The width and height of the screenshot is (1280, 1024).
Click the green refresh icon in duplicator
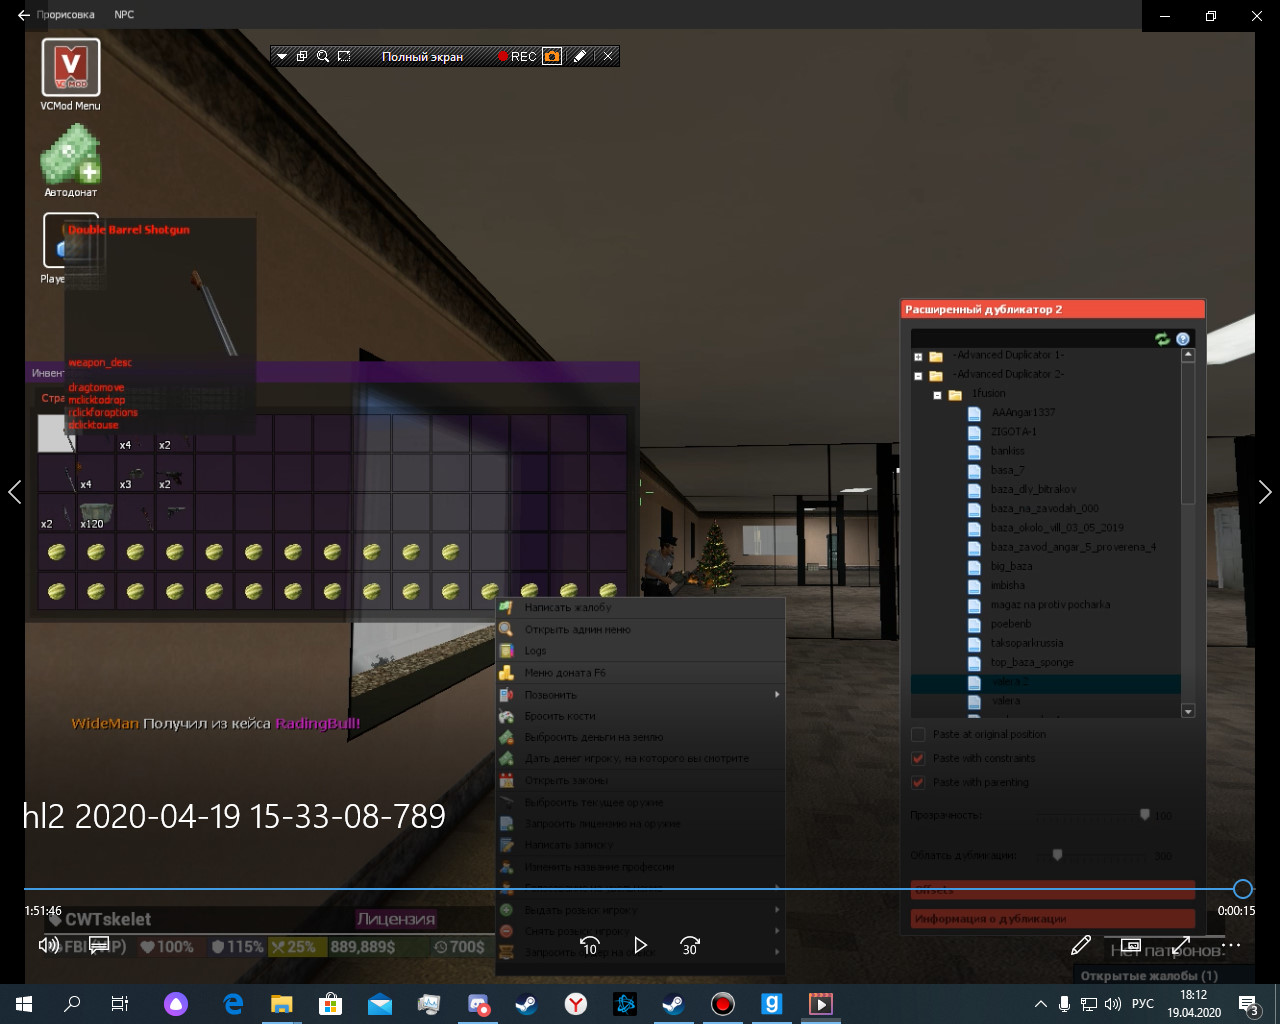[1162, 339]
